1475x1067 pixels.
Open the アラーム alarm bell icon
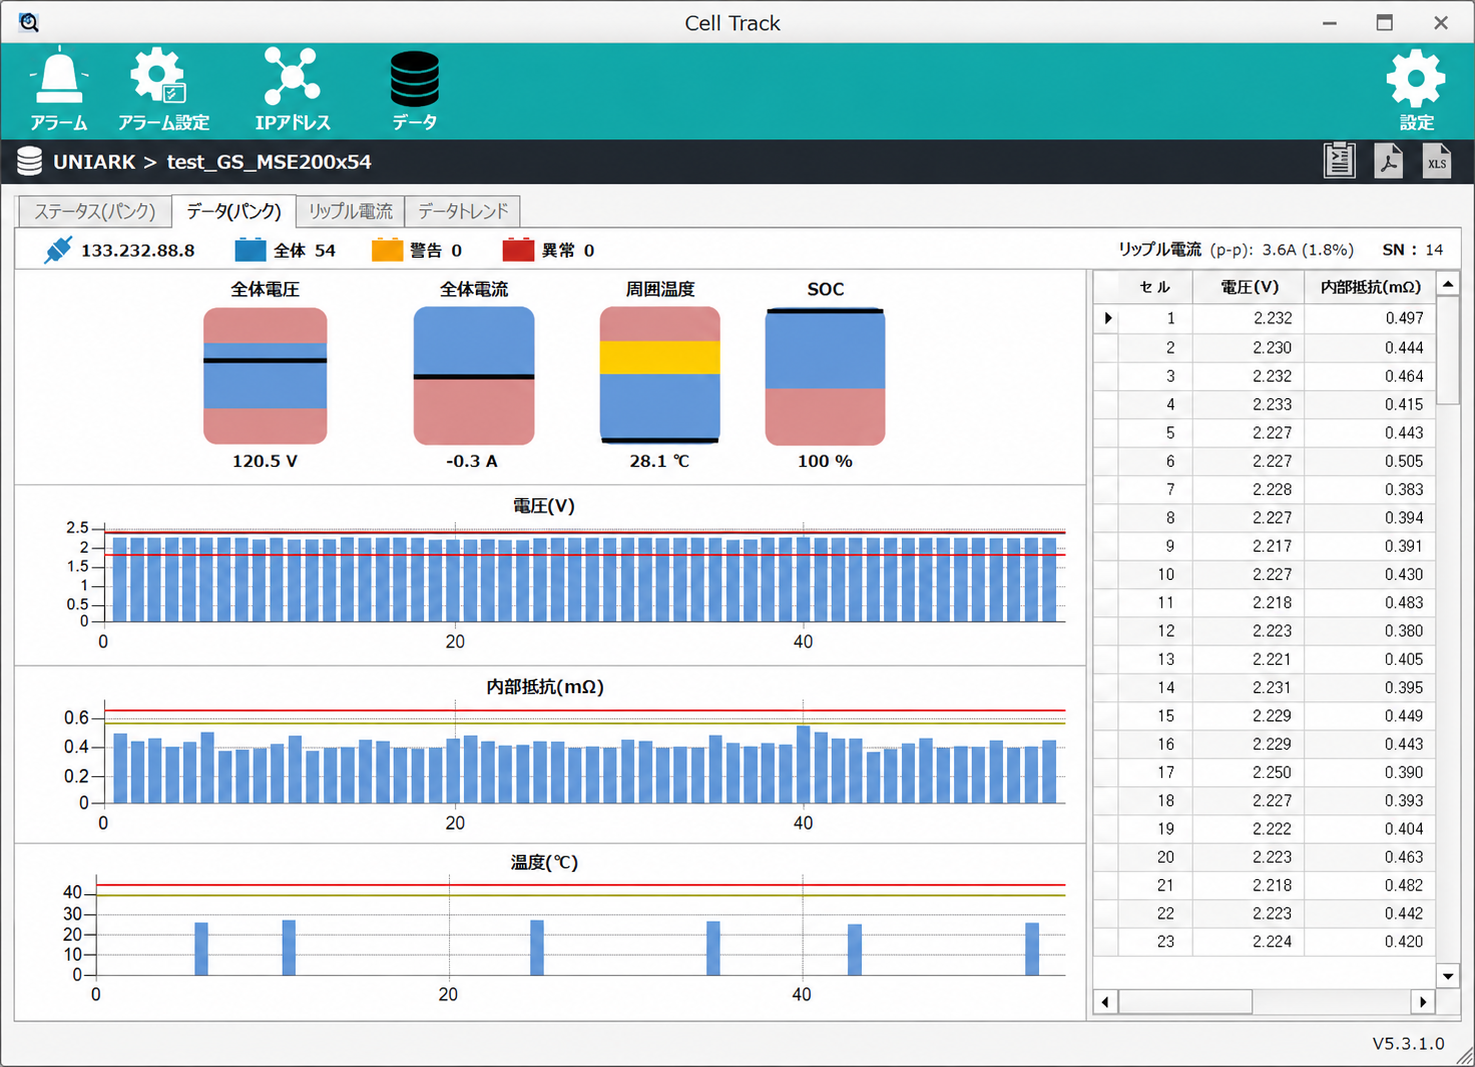58,89
